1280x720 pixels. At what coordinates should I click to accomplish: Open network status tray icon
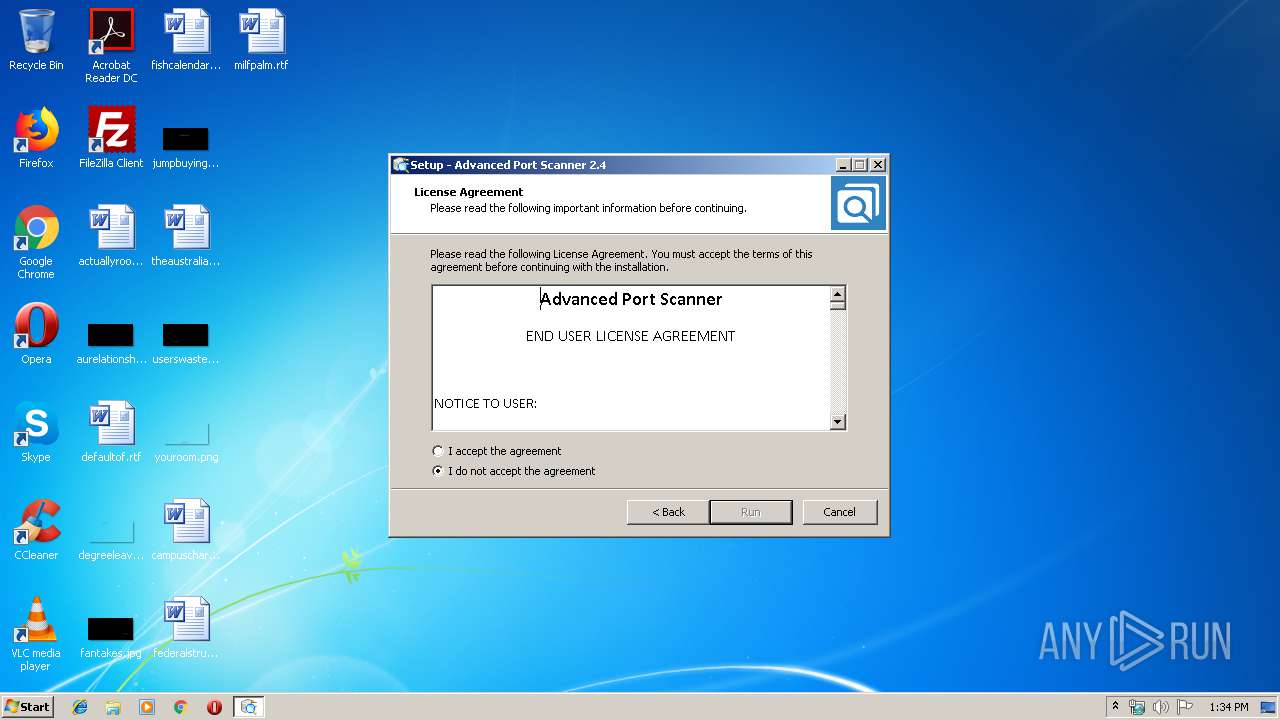pyautogui.click(x=1137, y=707)
